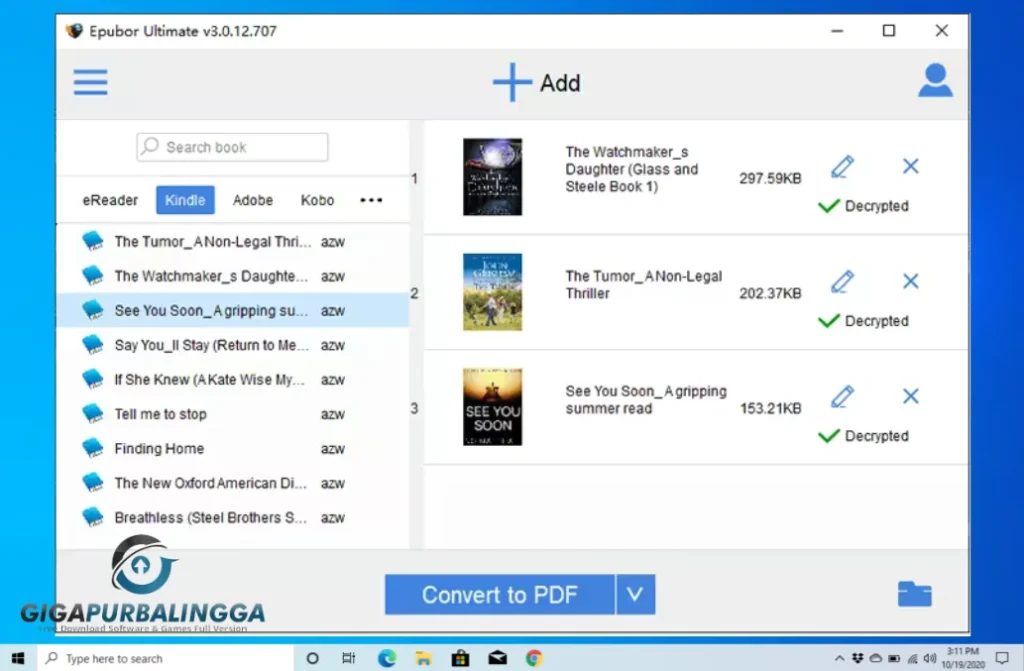Remove See You Soon from conversion list
This screenshot has height=671, width=1024.
coord(910,396)
